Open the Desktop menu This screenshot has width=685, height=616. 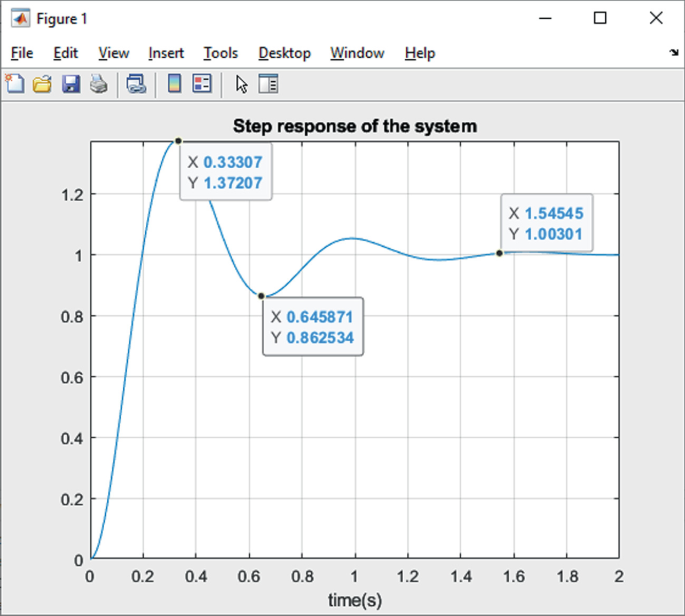pos(284,53)
